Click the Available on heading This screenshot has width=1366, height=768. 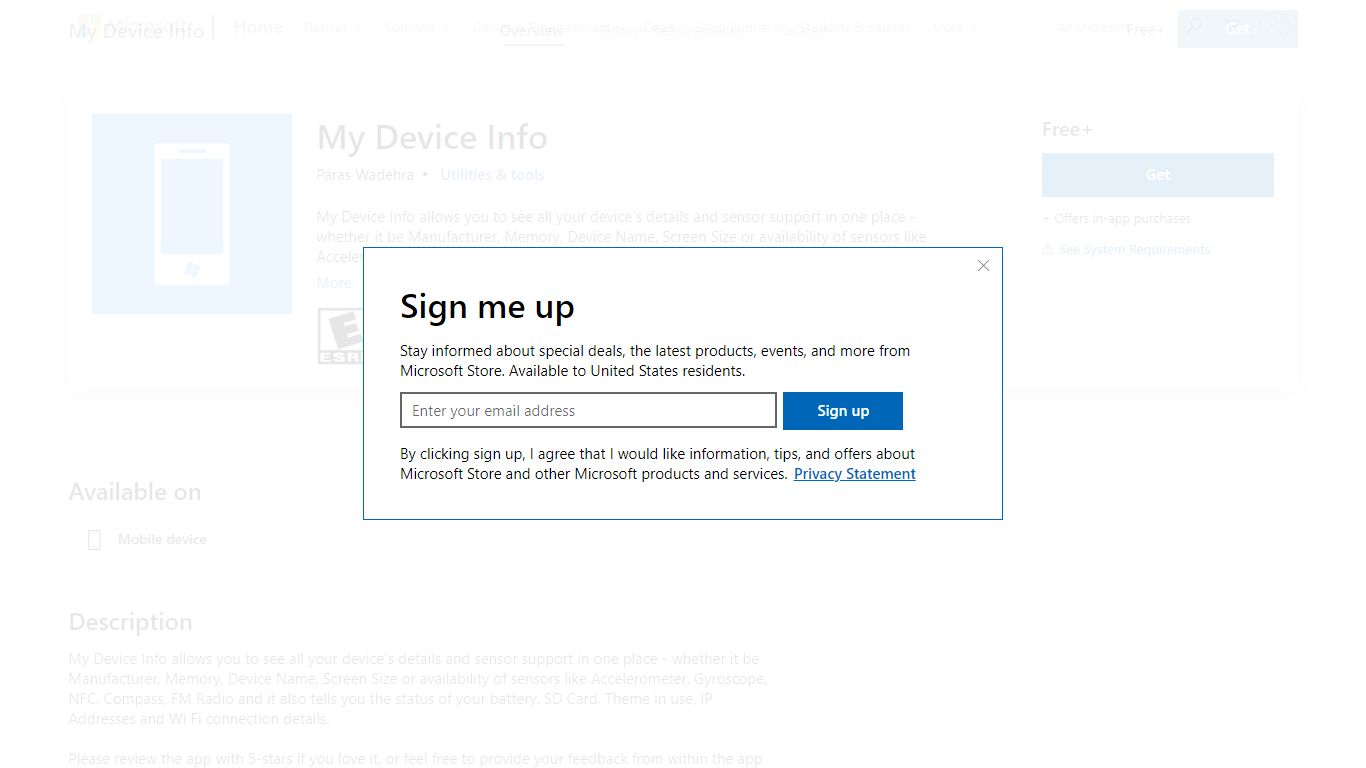click(x=135, y=492)
